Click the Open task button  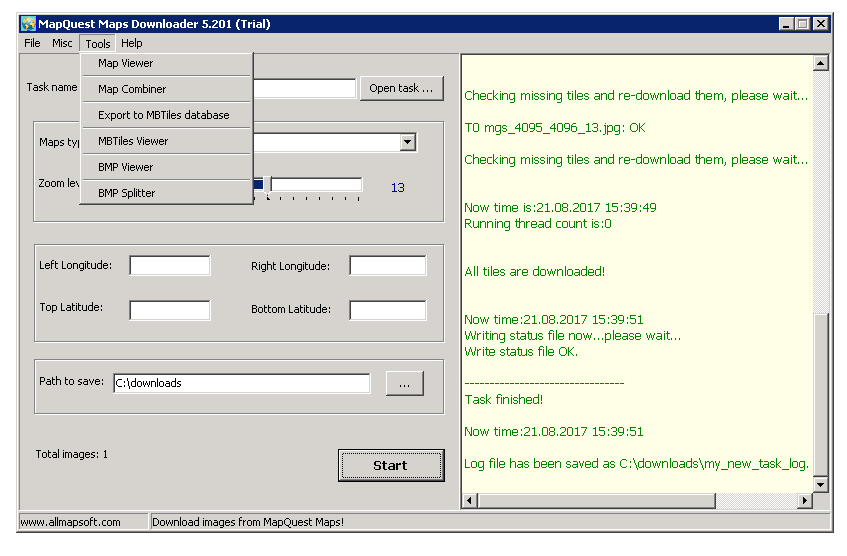coord(401,88)
